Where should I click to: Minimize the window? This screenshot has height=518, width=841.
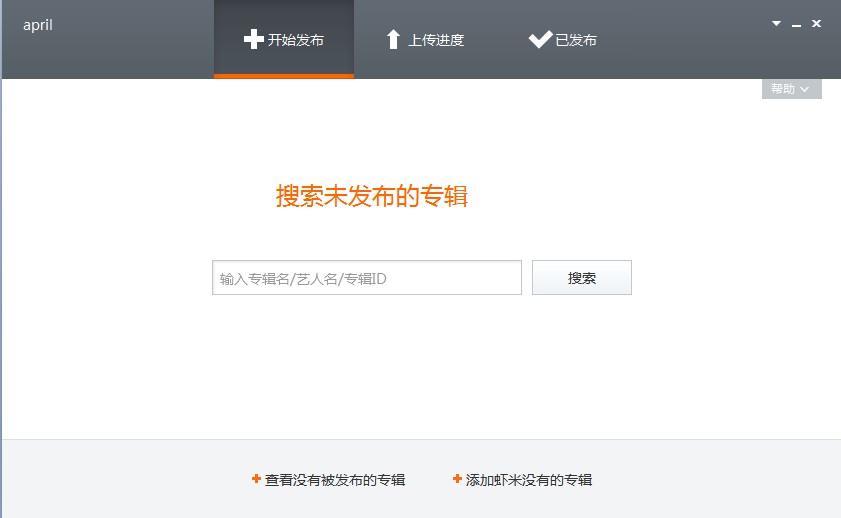[x=796, y=25]
